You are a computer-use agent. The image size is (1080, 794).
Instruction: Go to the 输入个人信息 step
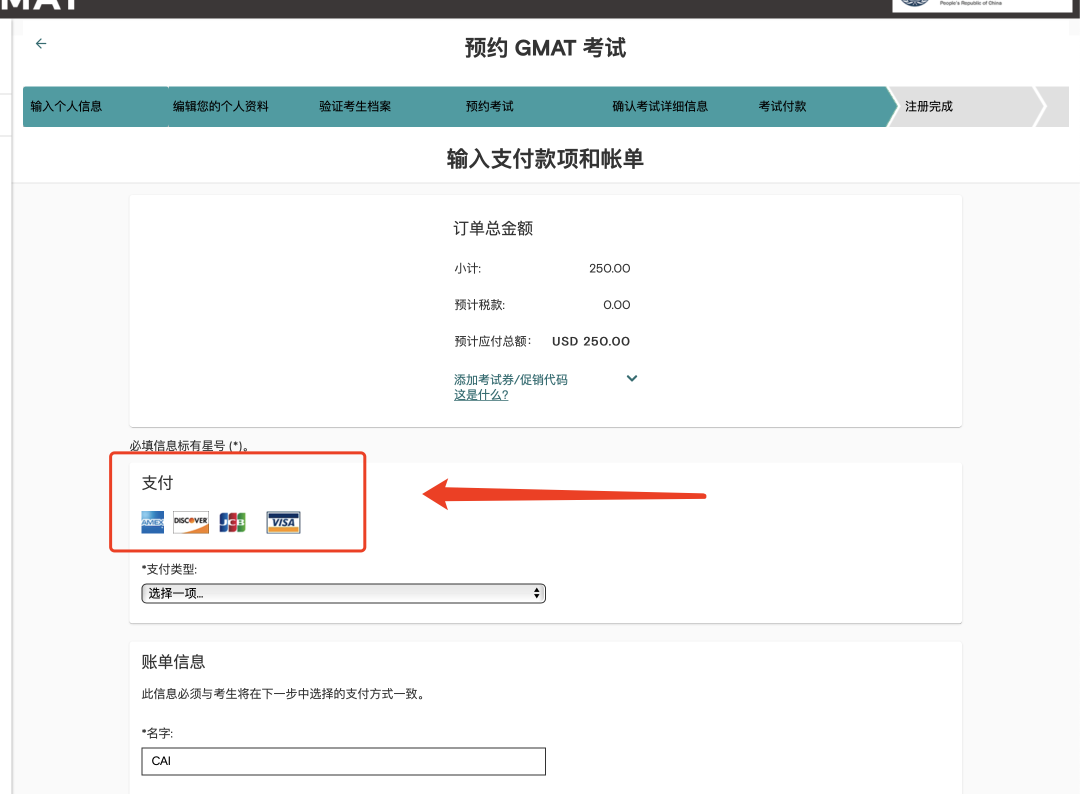click(x=66, y=106)
